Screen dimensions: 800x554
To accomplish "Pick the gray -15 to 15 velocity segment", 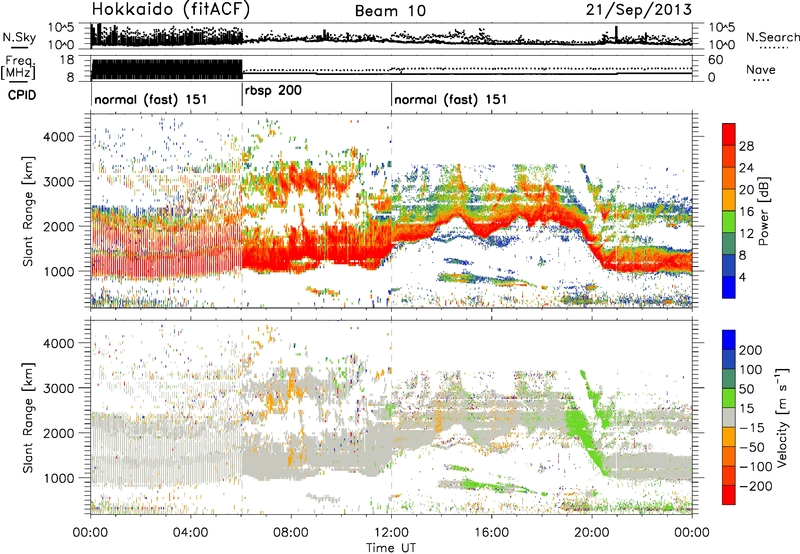I will pos(729,417).
